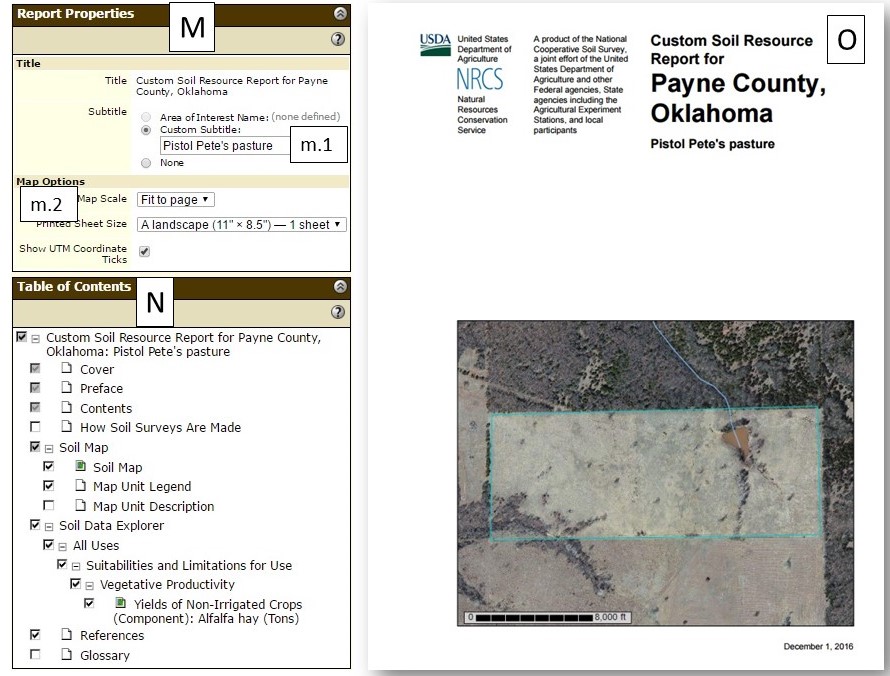Select the None subtitle radio button
This screenshot has width=890, height=676.
pos(146,162)
